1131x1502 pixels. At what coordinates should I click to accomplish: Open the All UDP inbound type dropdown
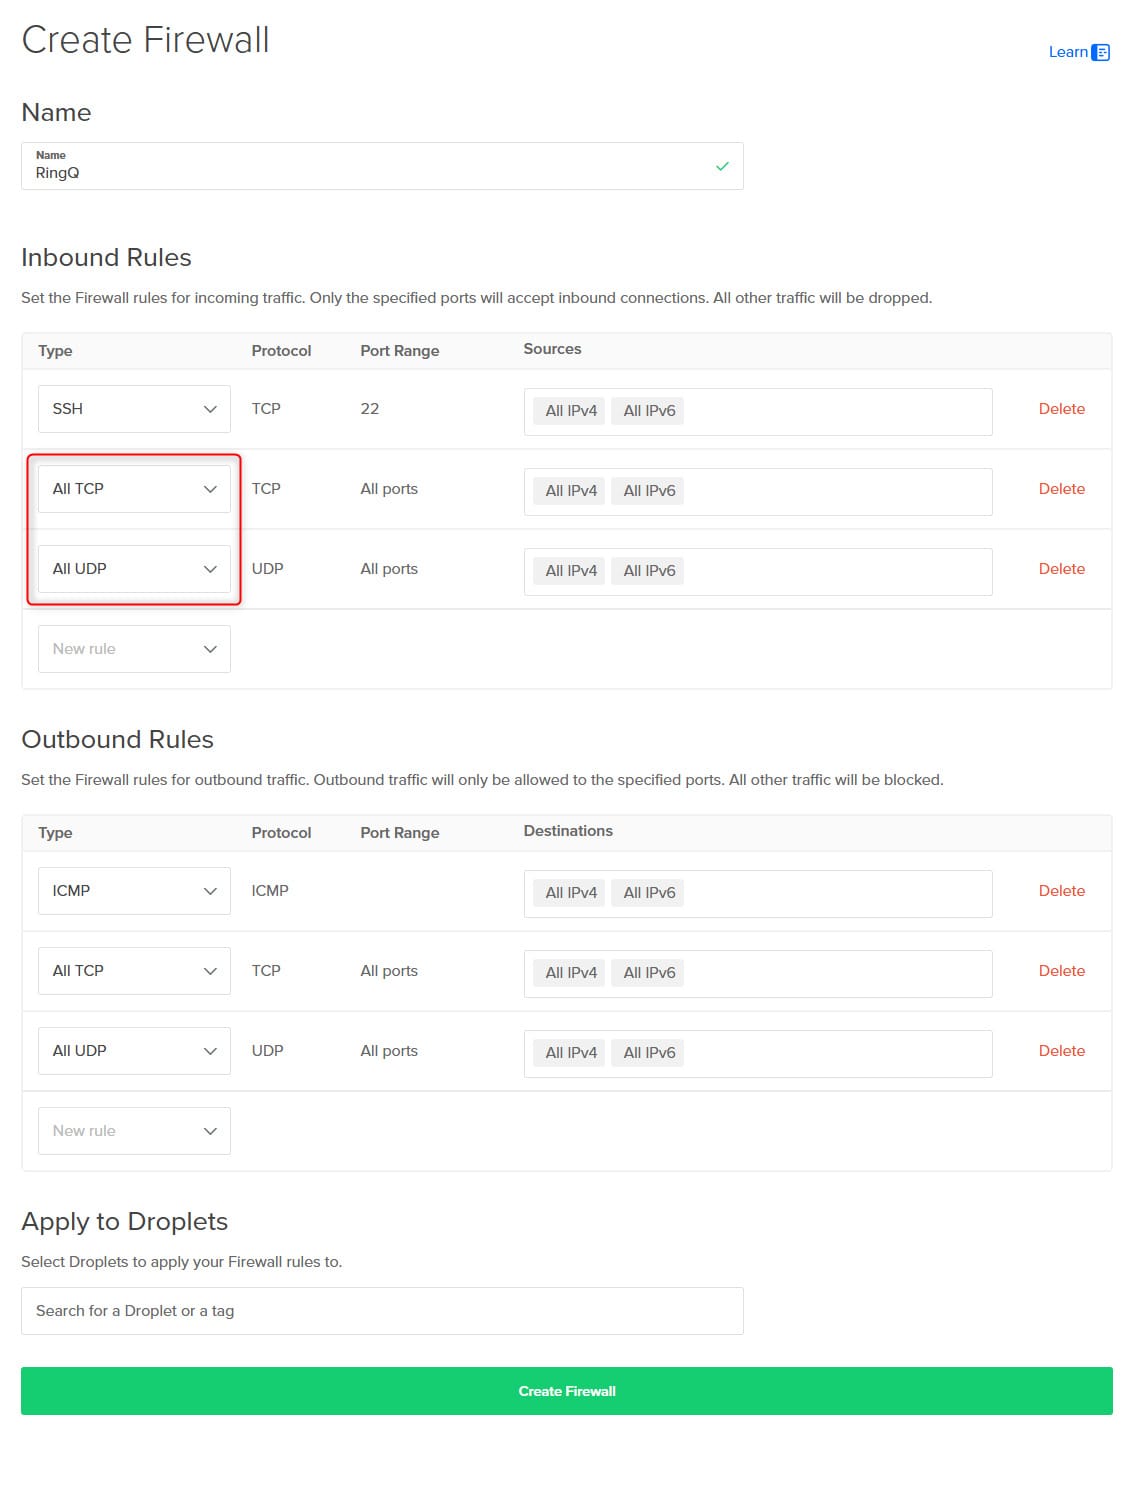pyautogui.click(x=133, y=568)
